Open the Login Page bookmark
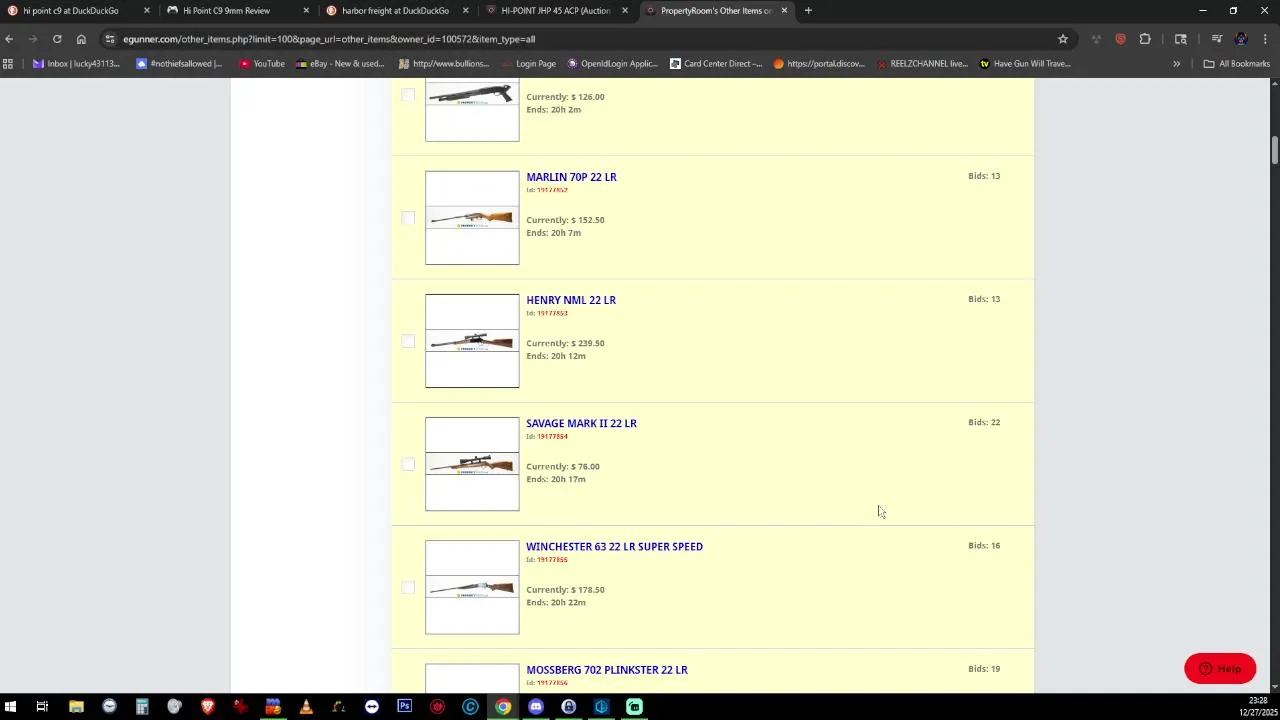This screenshot has width=1280, height=720. tap(528, 64)
